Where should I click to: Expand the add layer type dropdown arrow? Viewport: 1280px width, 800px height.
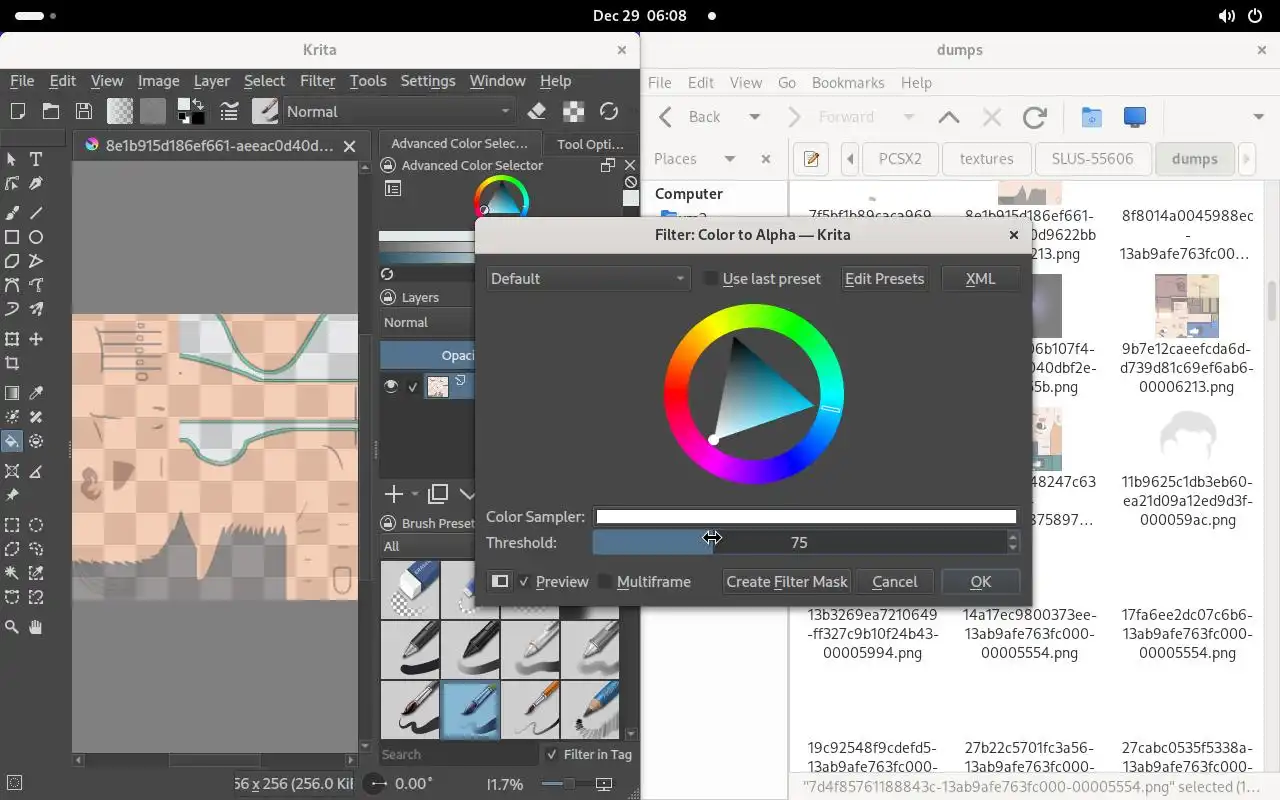[x=415, y=494]
